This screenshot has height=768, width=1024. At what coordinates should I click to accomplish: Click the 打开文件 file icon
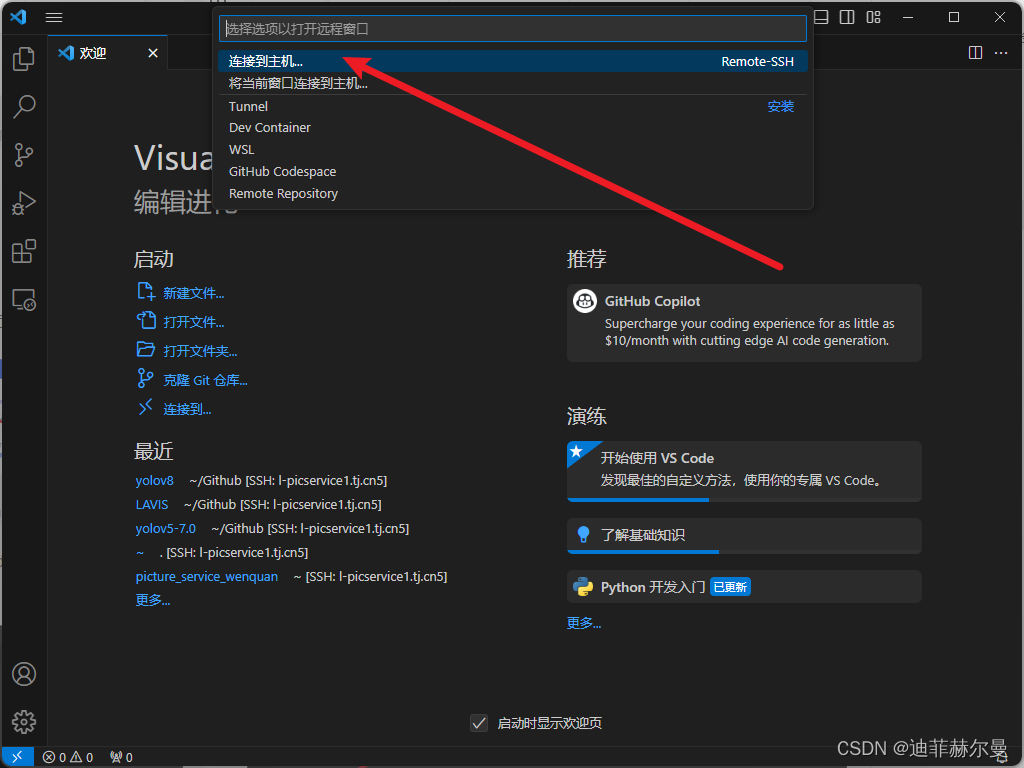pyautogui.click(x=146, y=320)
